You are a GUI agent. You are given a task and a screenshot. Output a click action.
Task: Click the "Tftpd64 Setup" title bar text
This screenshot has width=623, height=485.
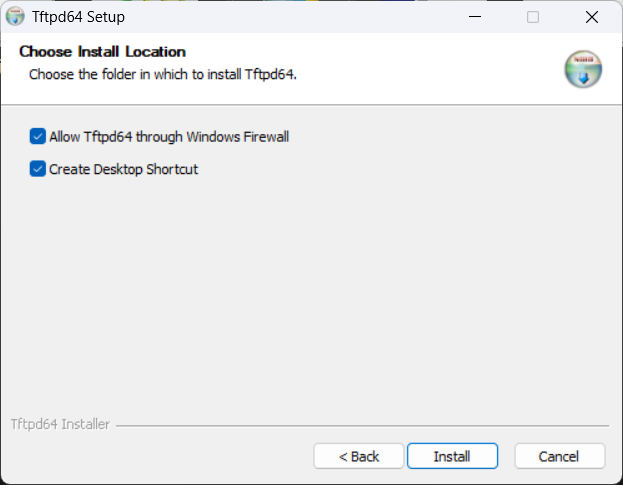pos(79,17)
